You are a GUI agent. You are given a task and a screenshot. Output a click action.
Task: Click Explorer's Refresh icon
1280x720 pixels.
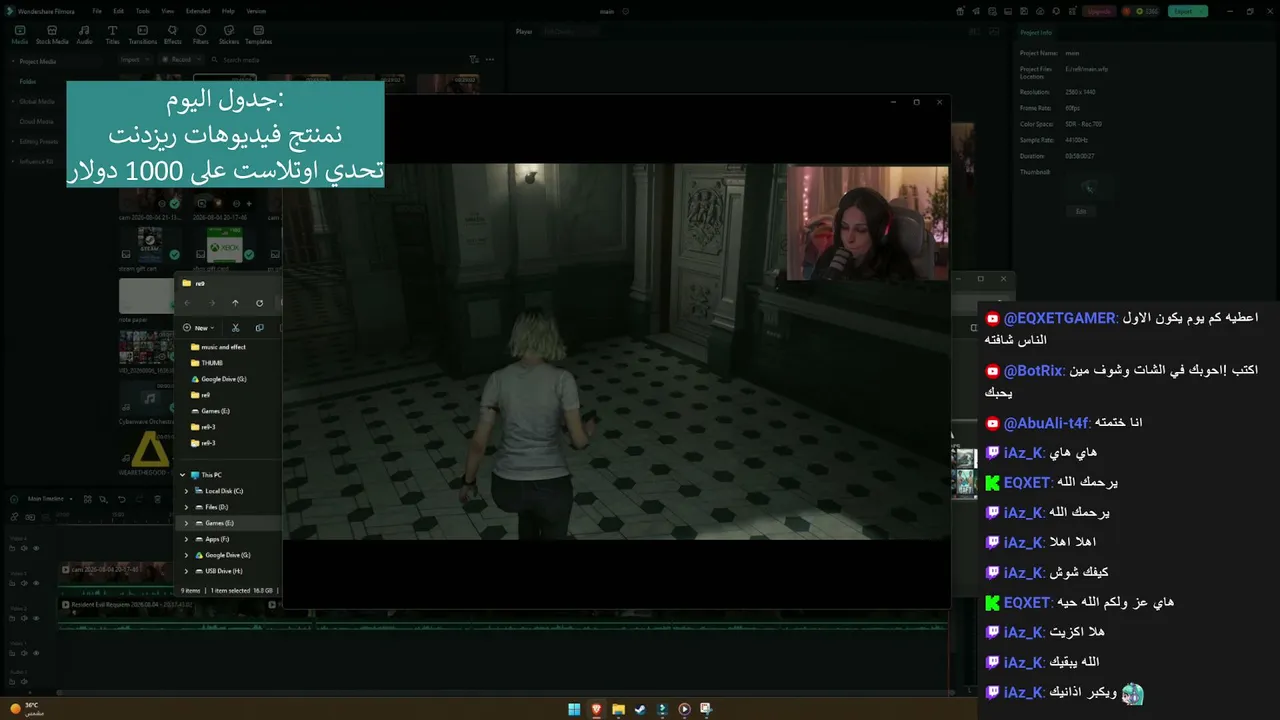(259, 303)
